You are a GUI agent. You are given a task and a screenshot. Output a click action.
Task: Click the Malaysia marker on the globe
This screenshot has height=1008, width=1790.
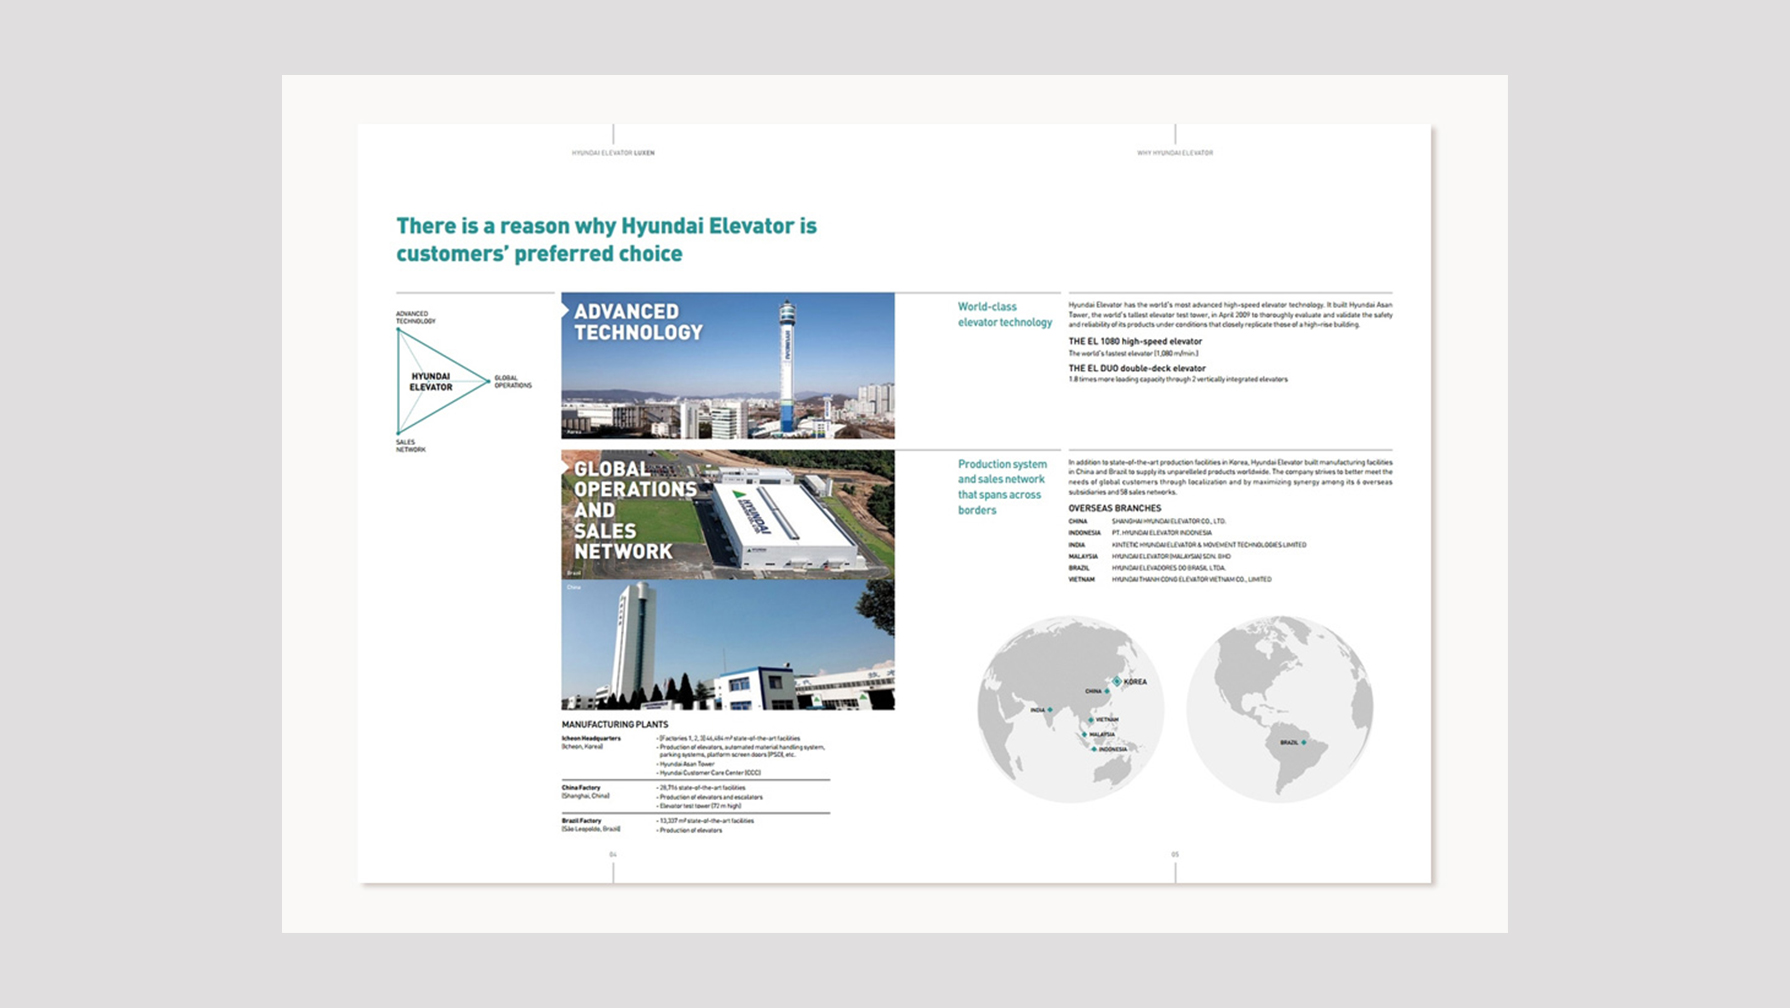(x=1085, y=735)
